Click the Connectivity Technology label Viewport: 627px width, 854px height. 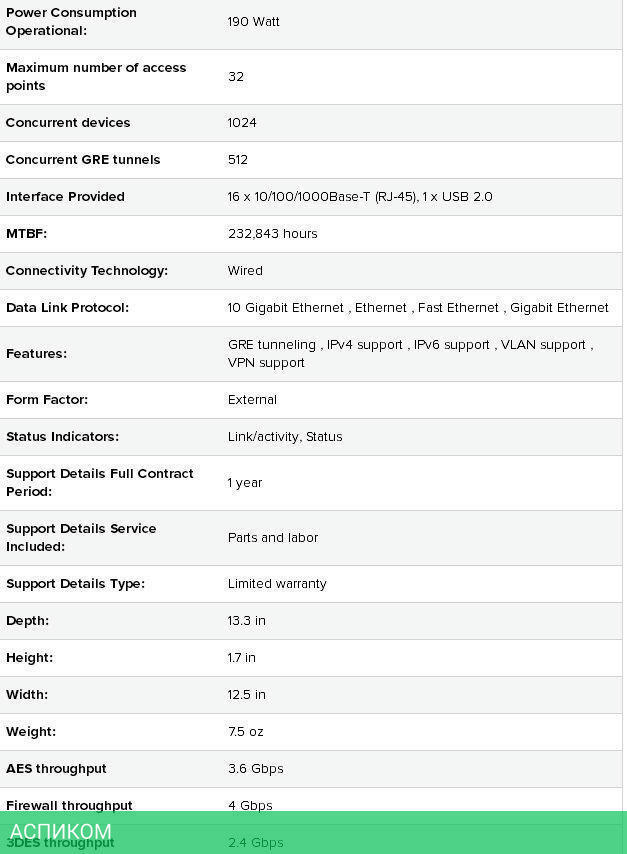point(87,271)
